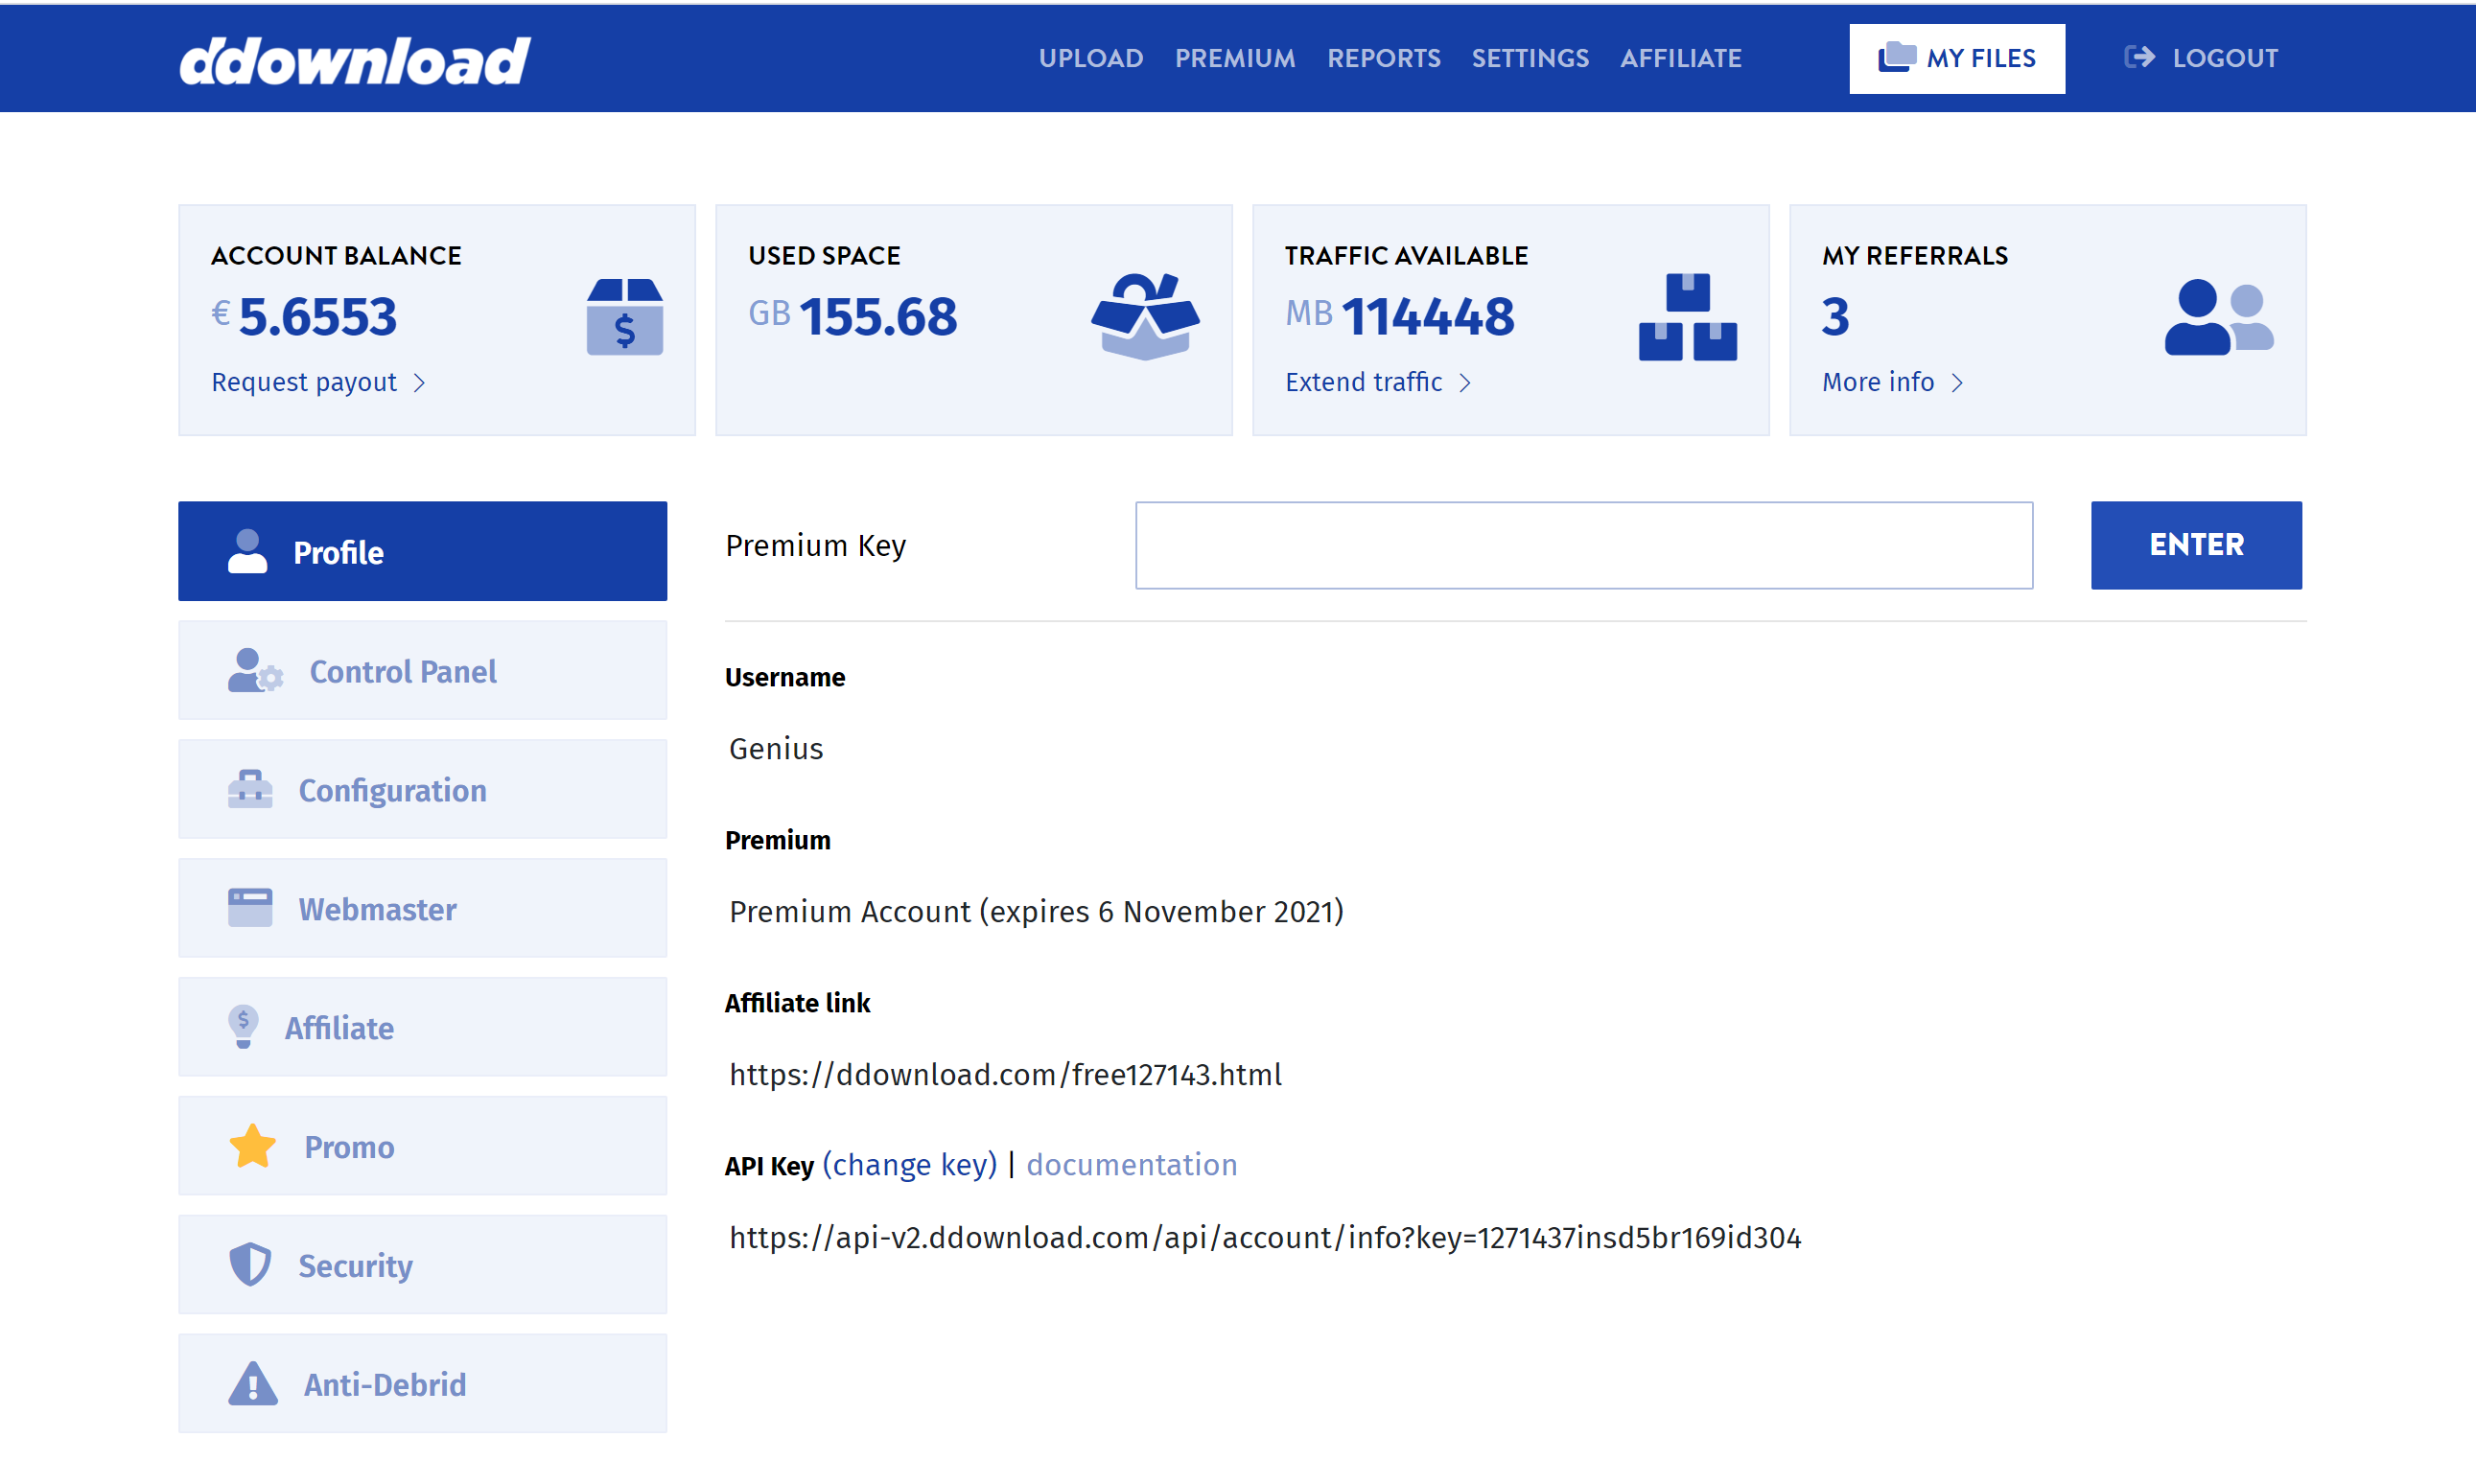Click the referrals people icon
Screen dimensions: 2476x1484
tap(2217, 316)
